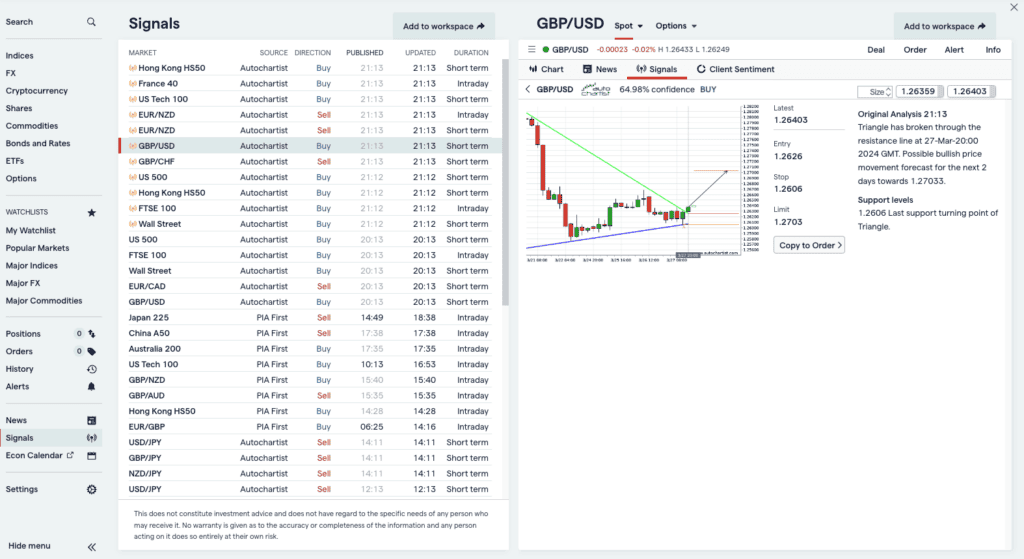Open hamburger menu beside GBP/USD ticker

click(x=532, y=49)
